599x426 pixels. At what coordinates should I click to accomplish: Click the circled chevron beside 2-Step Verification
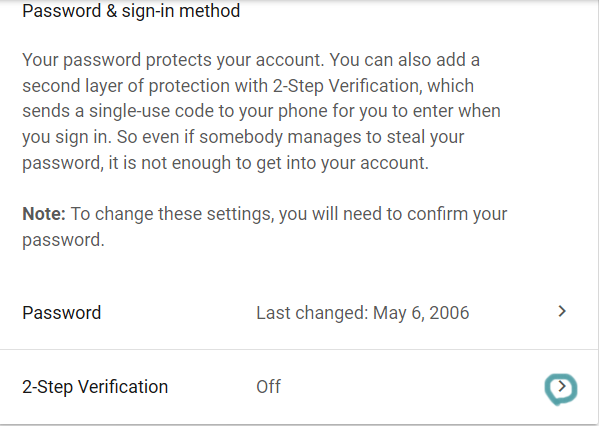pyautogui.click(x=562, y=387)
